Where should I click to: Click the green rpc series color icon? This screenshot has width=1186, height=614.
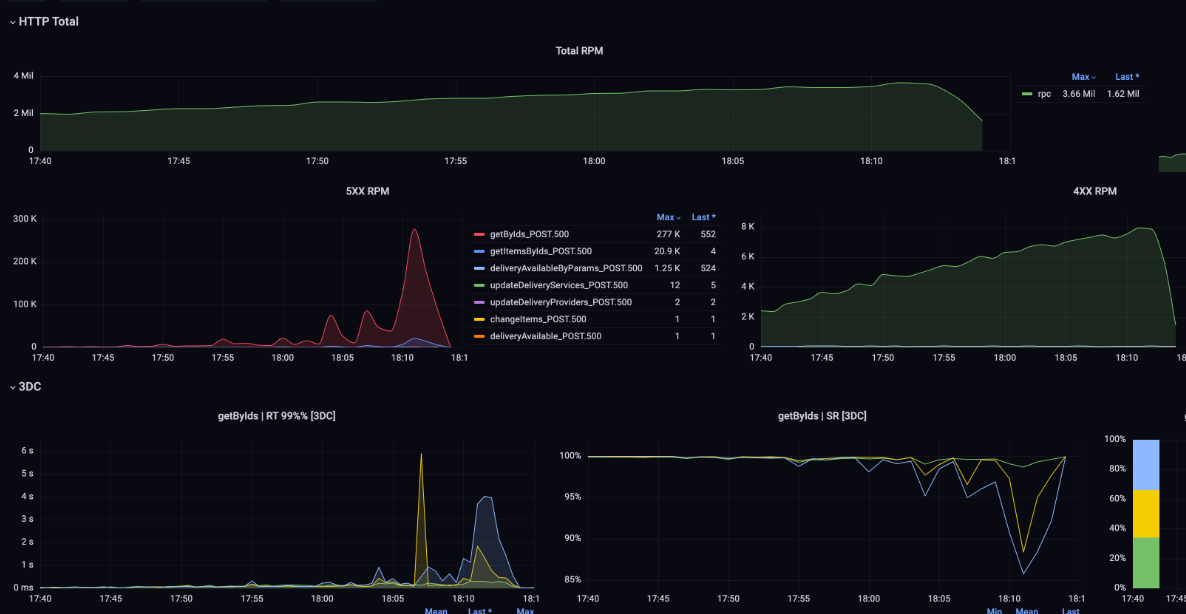(1027, 94)
